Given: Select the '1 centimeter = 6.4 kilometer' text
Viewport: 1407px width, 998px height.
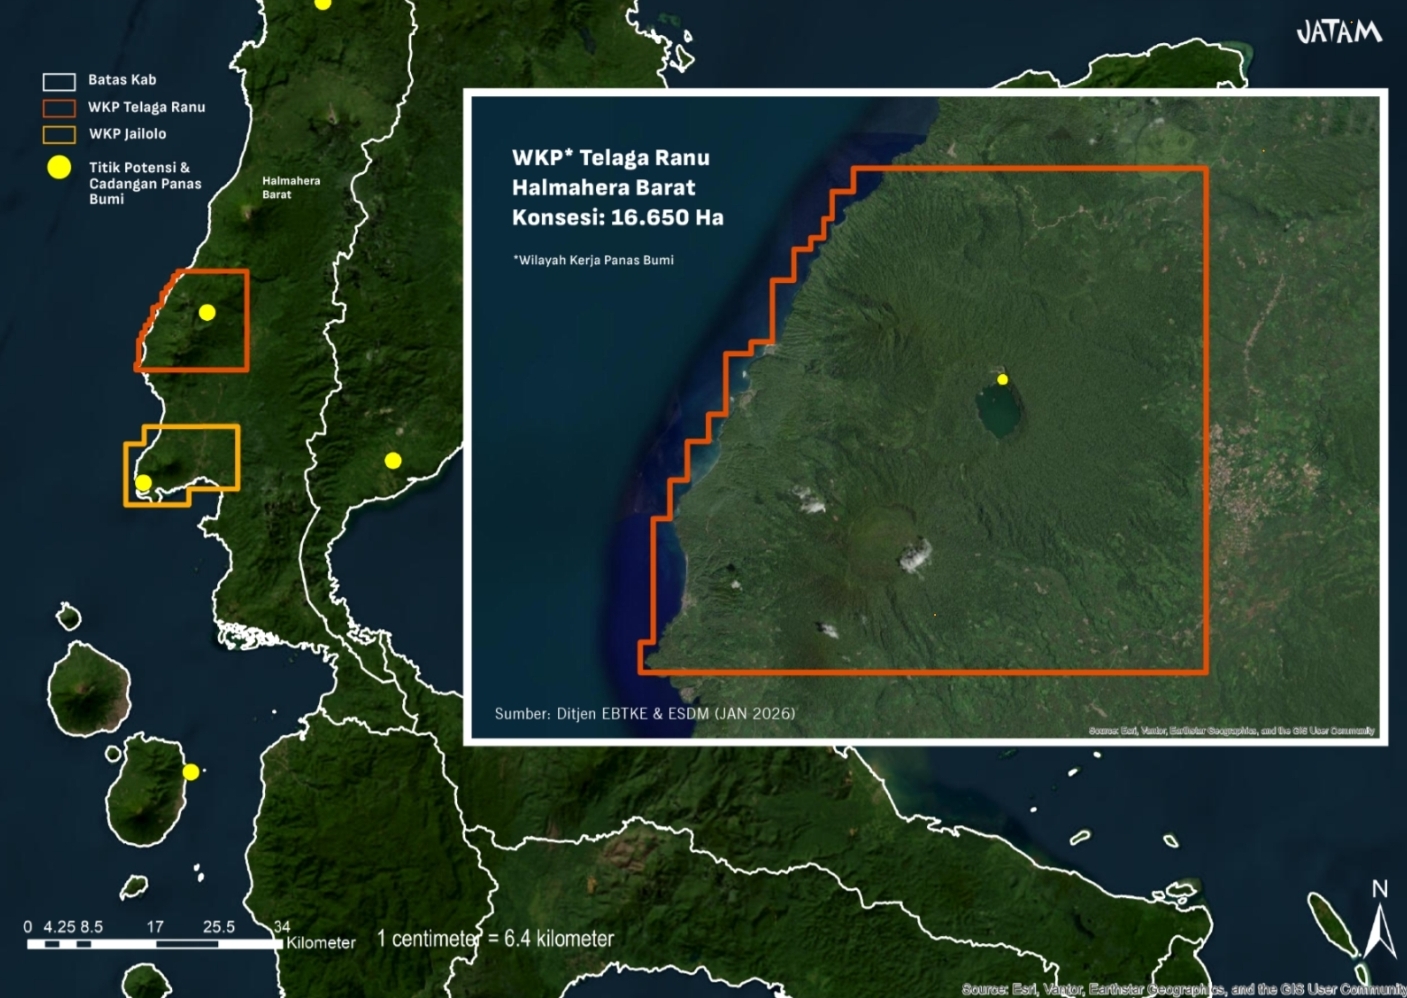Looking at the screenshot, I should (495, 939).
